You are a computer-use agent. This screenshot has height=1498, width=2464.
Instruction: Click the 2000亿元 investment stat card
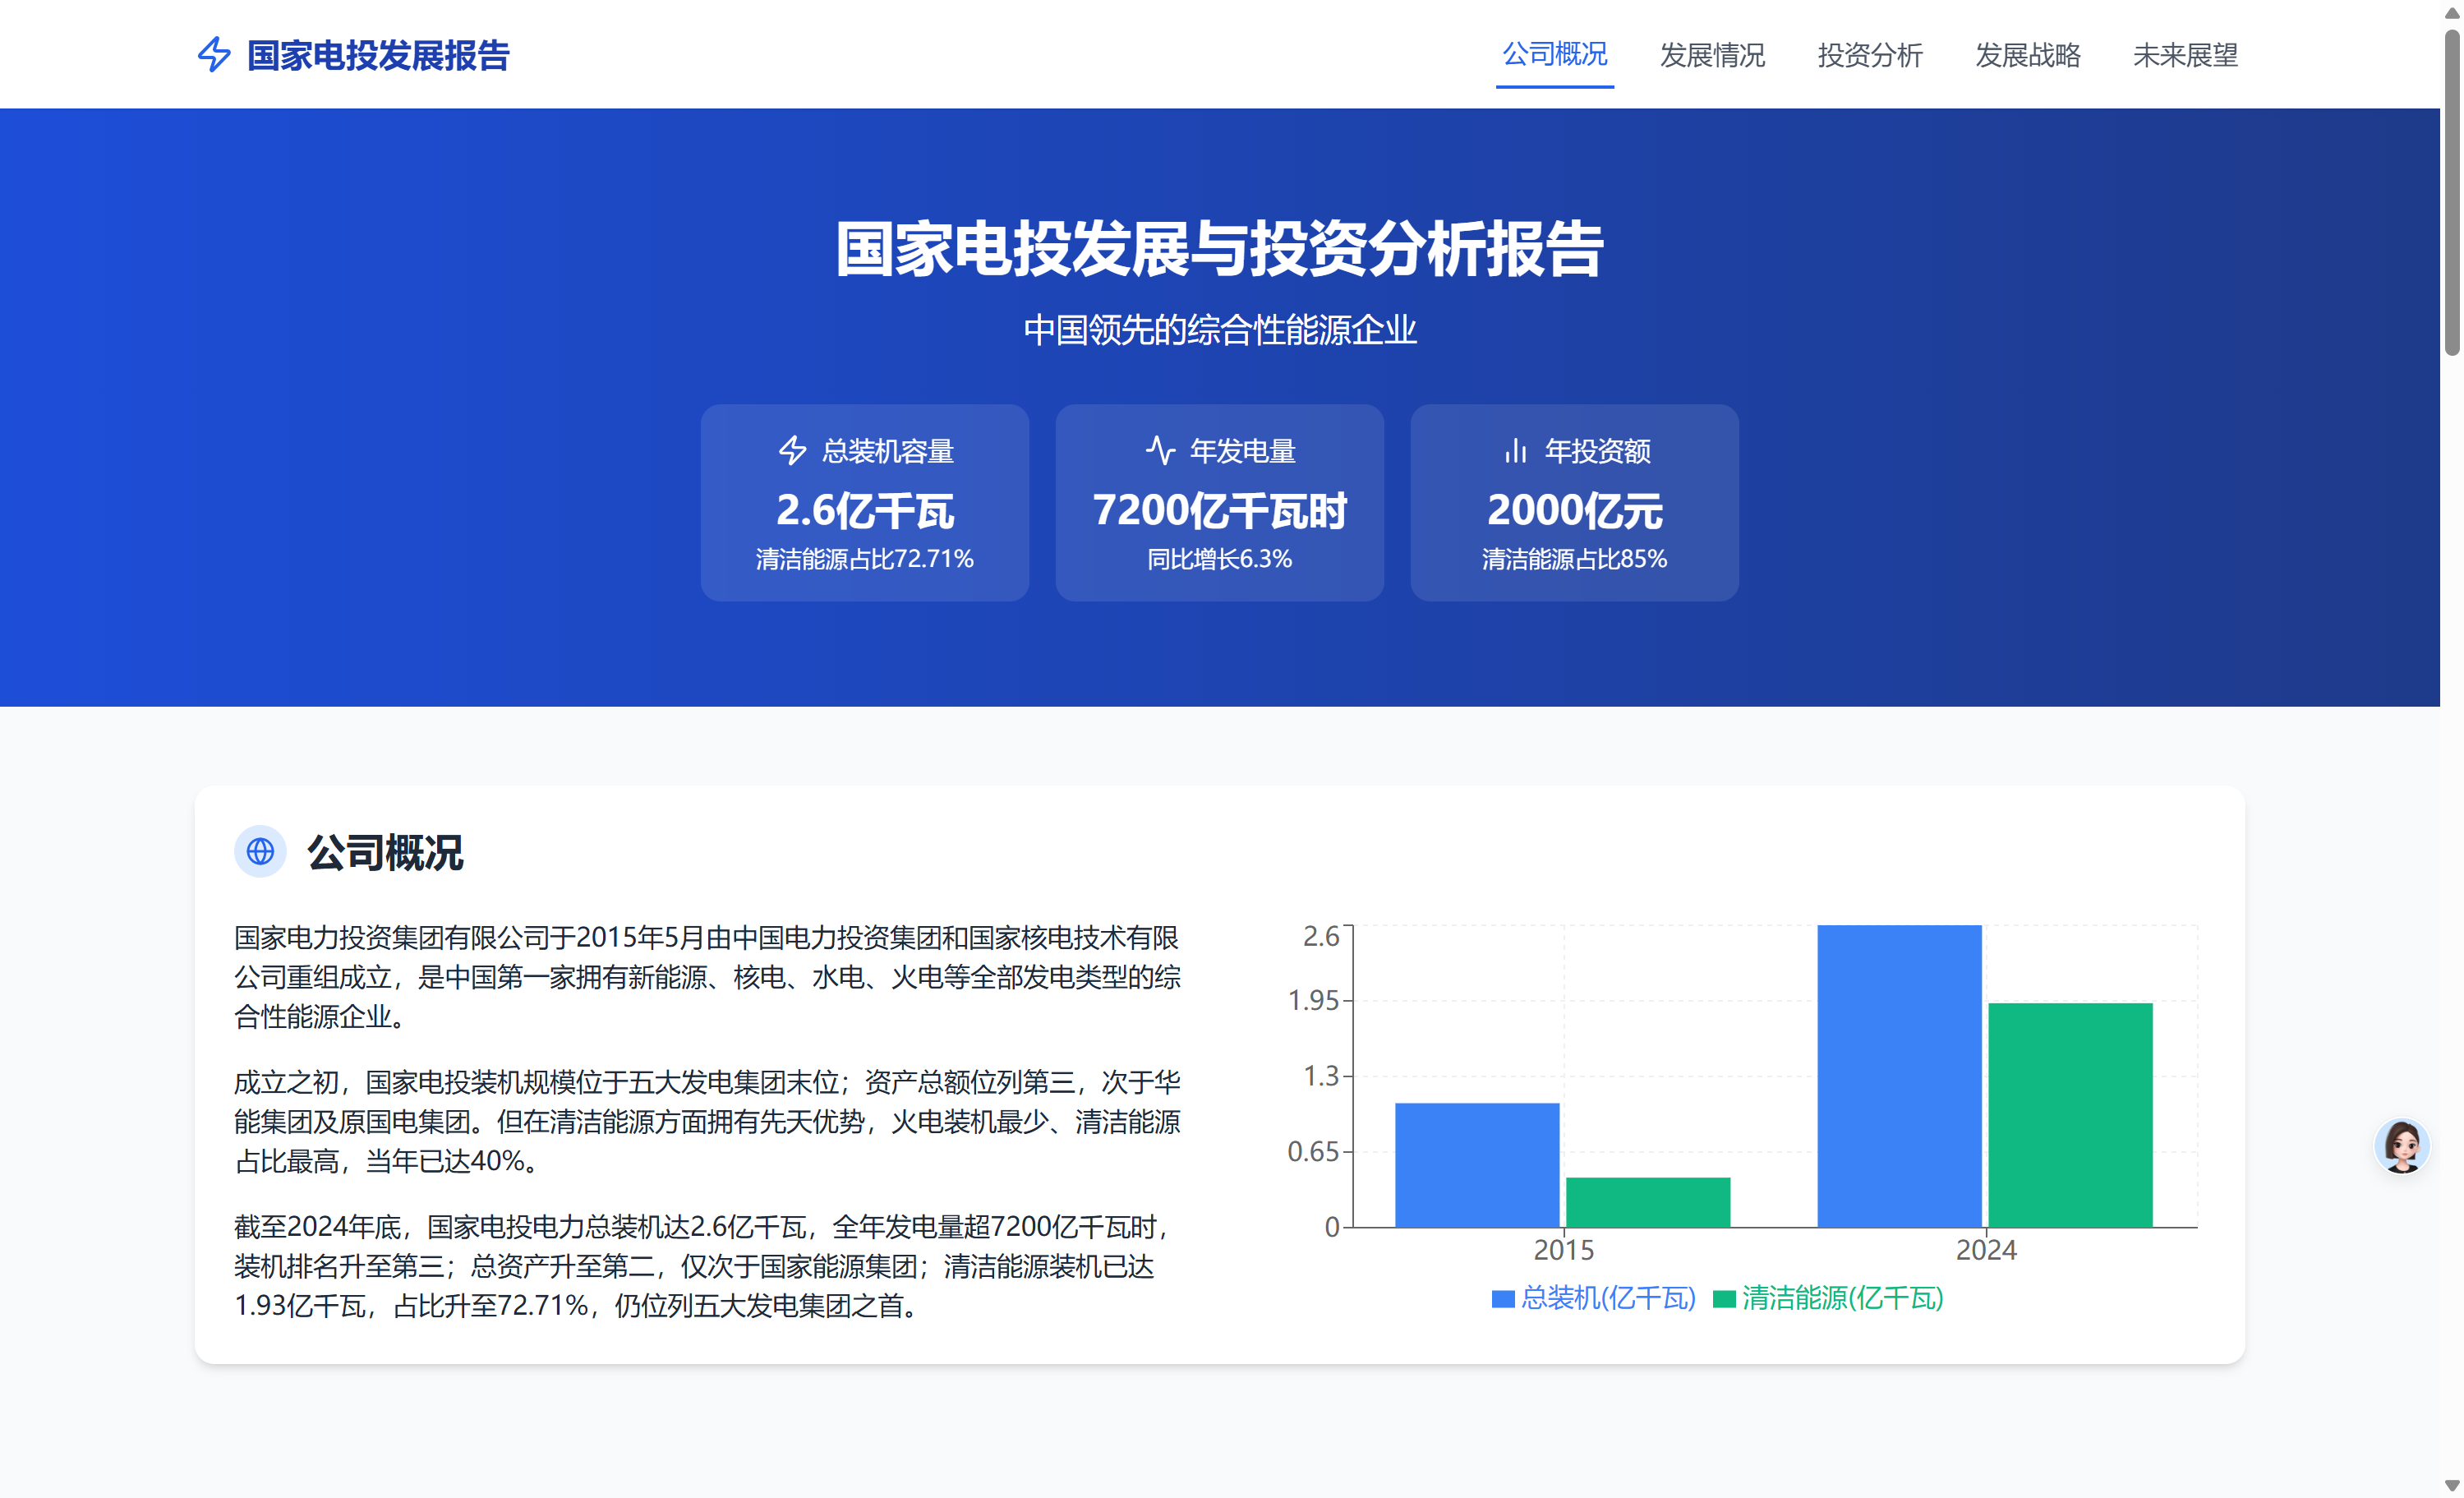pos(1574,502)
